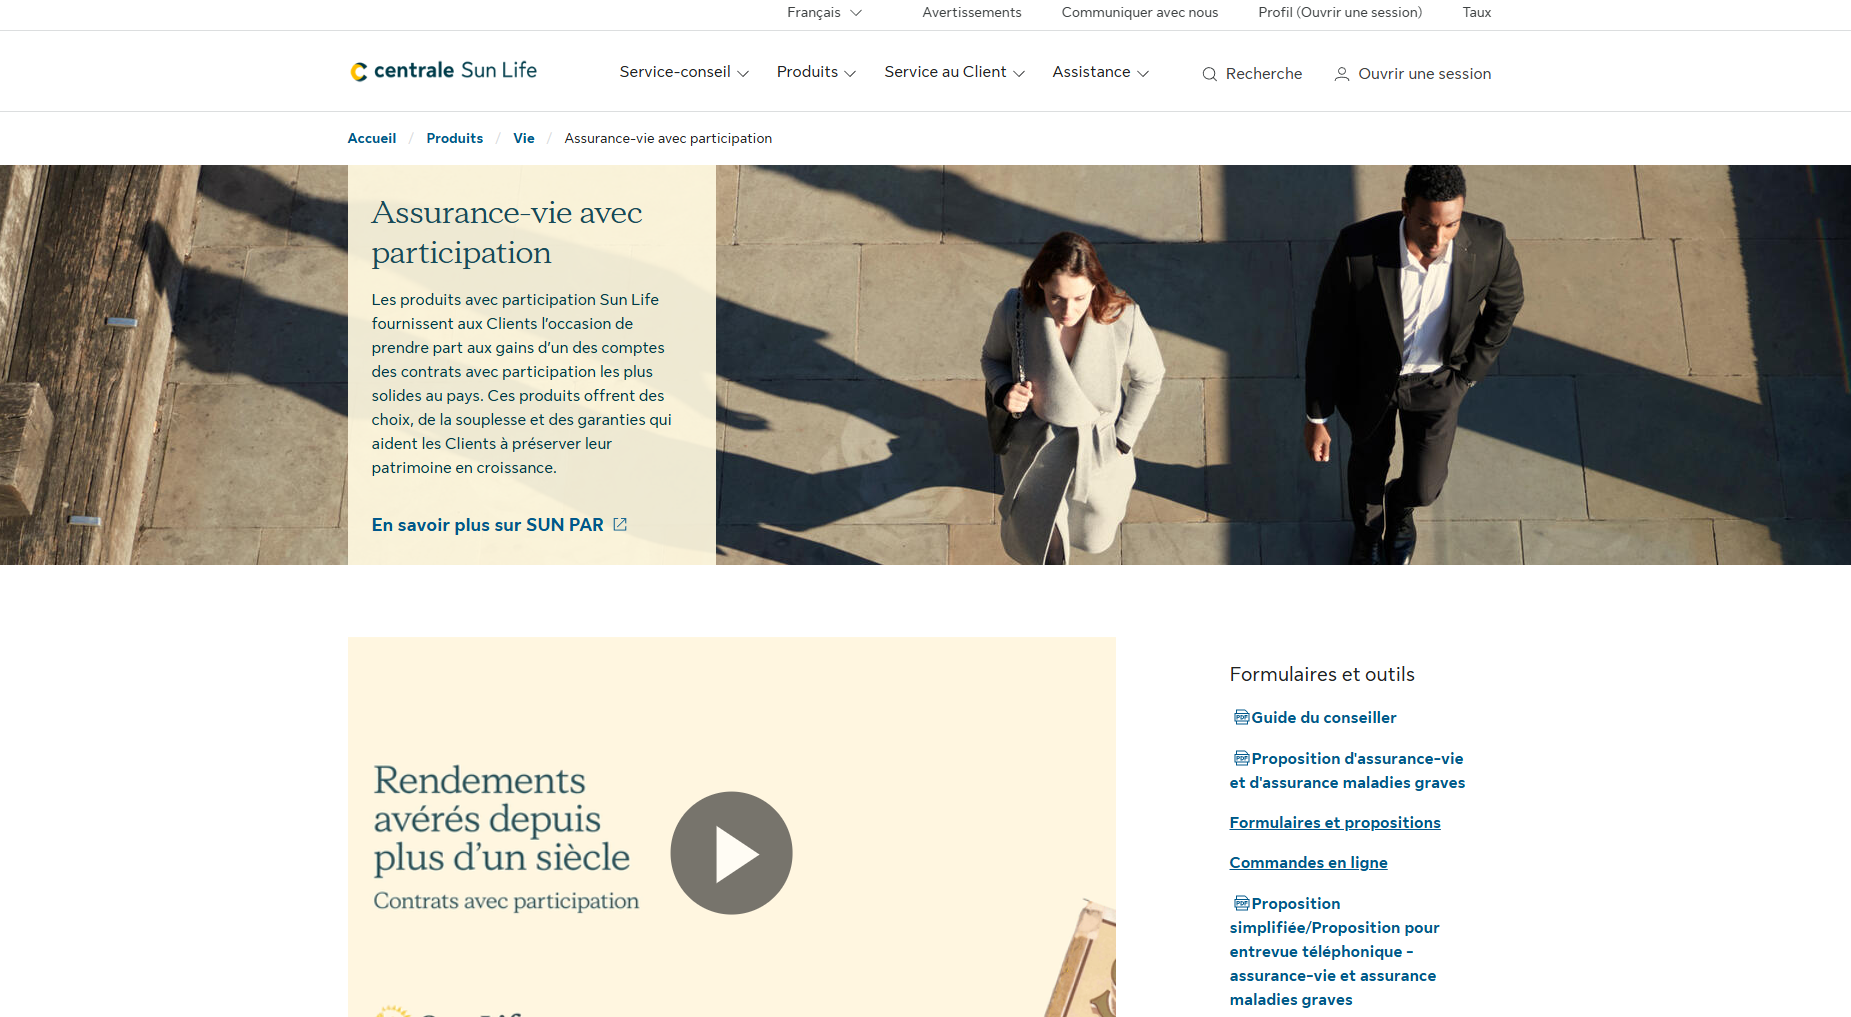1851x1017 pixels.
Task: Click the Vie breadcrumb link
Action: [523, 139]
